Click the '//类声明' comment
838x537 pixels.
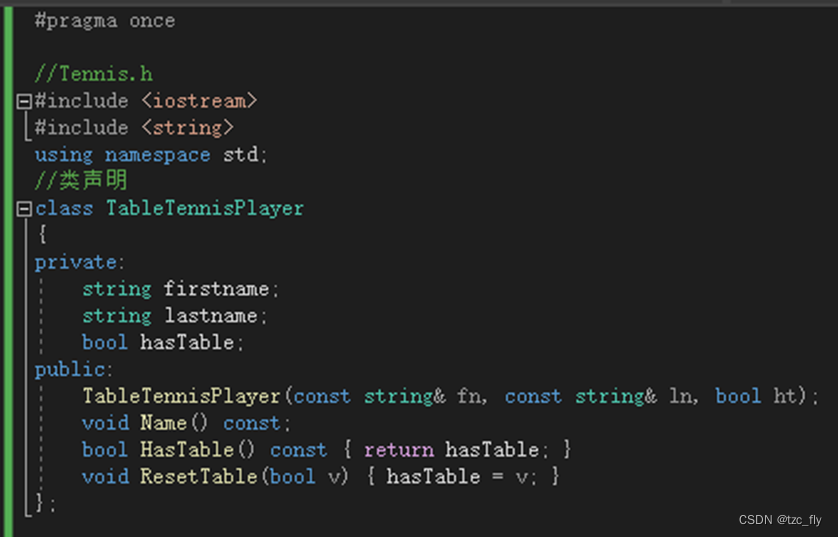[81, 181]
